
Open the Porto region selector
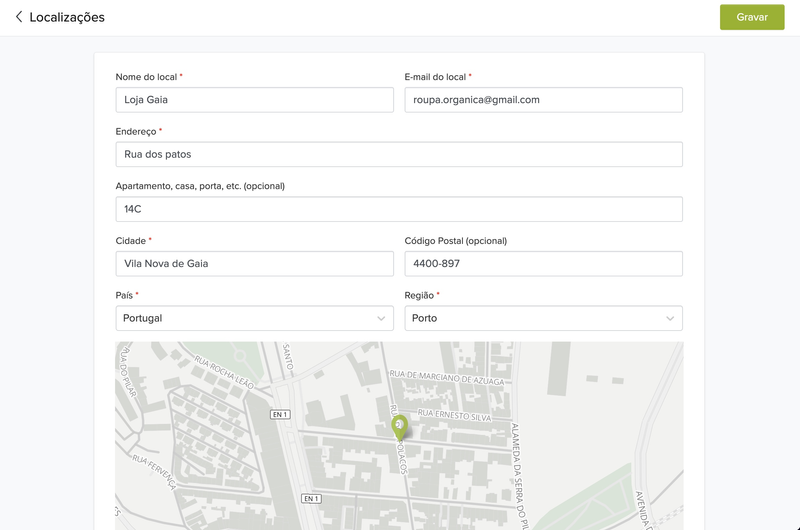[x=543, y=318]
